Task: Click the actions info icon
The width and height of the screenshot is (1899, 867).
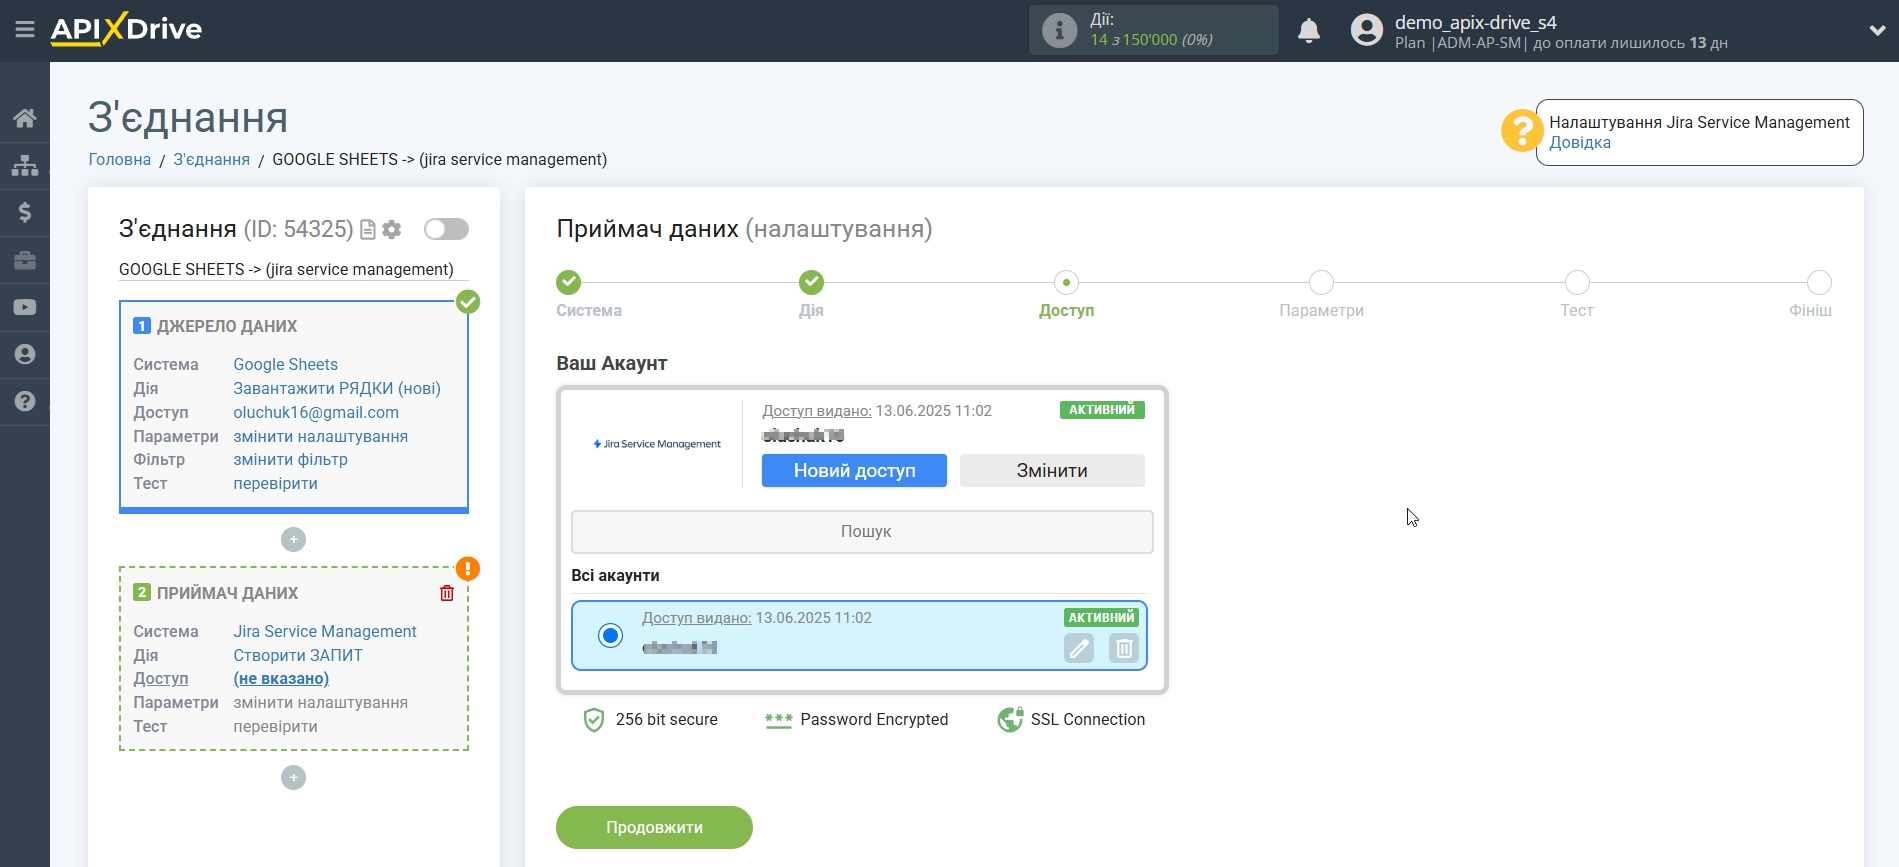Action: (x=1059, y=30)
